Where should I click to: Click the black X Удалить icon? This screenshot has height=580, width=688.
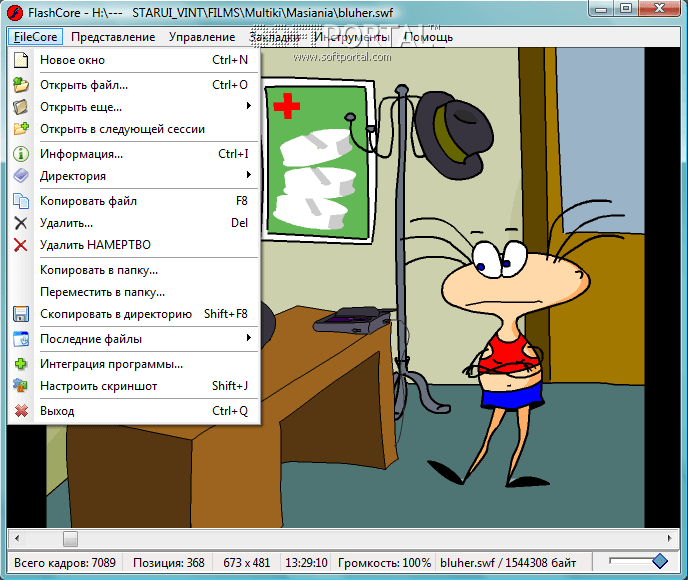(x=21, y=223)
